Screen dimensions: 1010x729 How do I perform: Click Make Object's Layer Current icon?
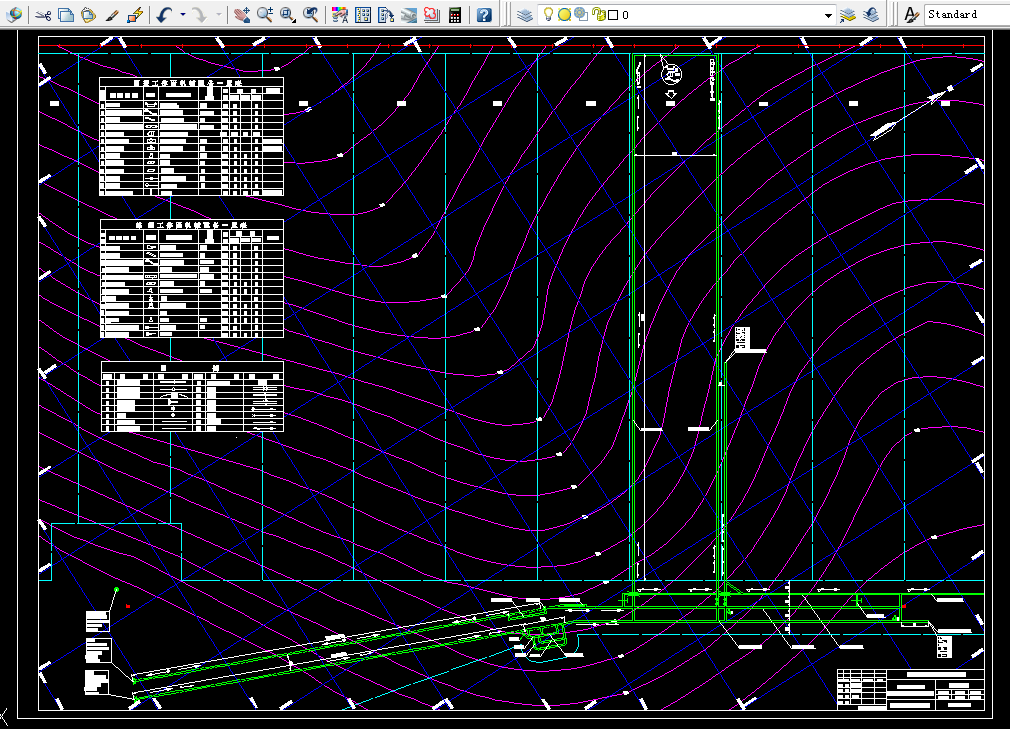coord(848,15)
